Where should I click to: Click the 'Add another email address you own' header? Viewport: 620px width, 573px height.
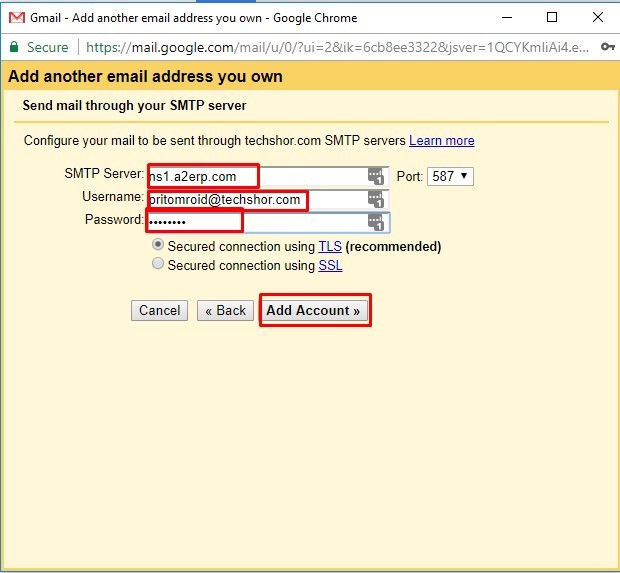click(146, 76)
